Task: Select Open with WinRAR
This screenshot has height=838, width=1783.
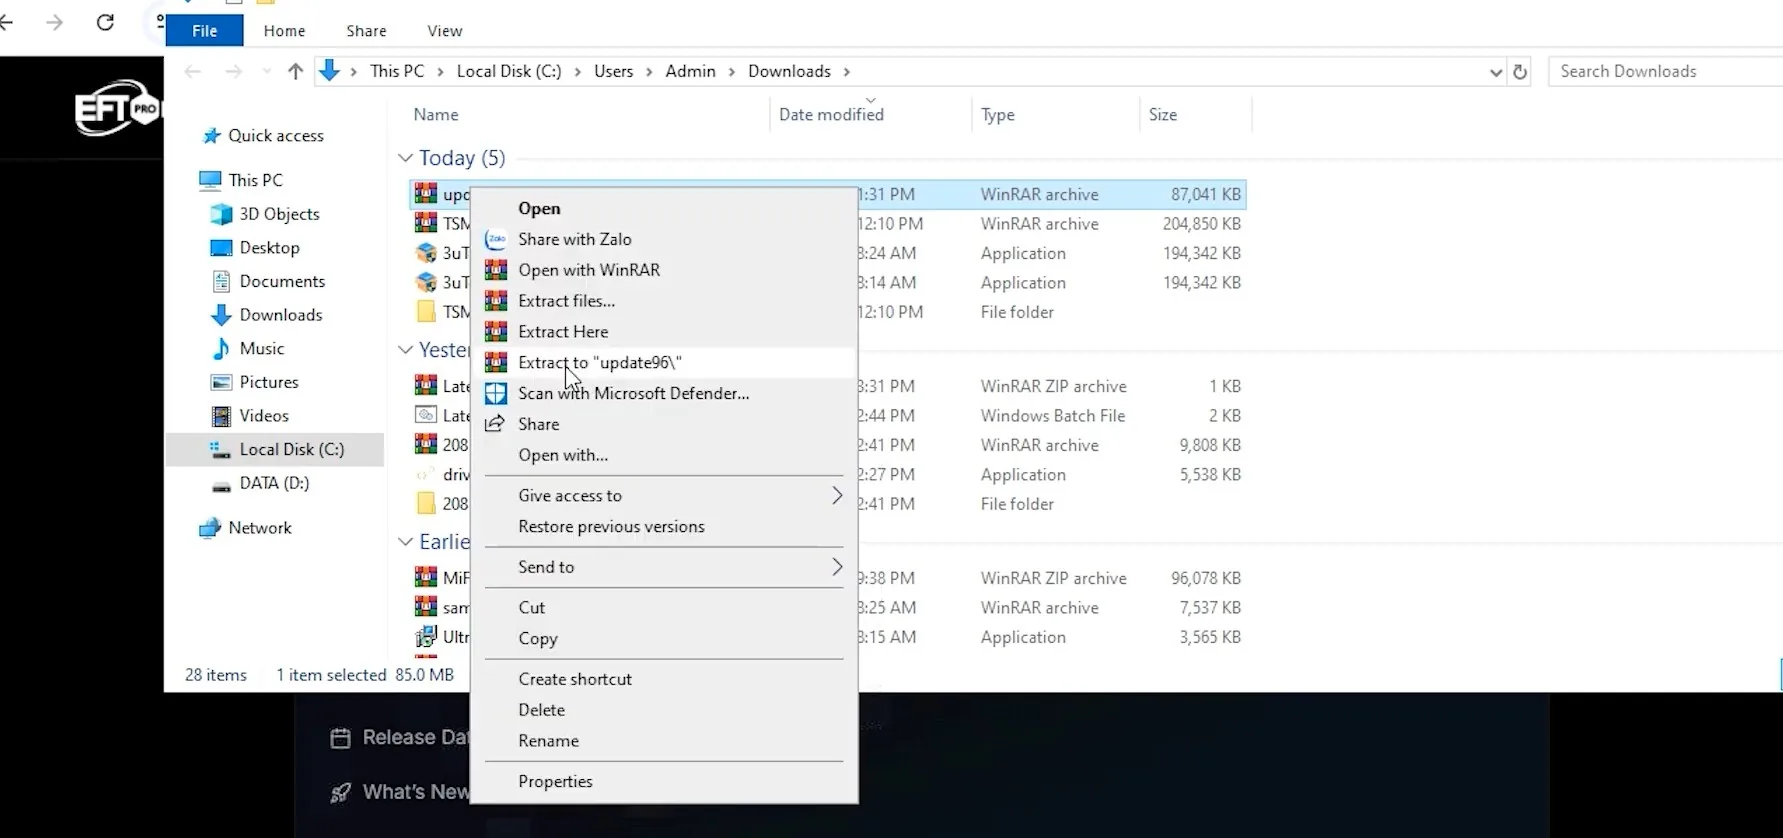Action: (664, 270)
